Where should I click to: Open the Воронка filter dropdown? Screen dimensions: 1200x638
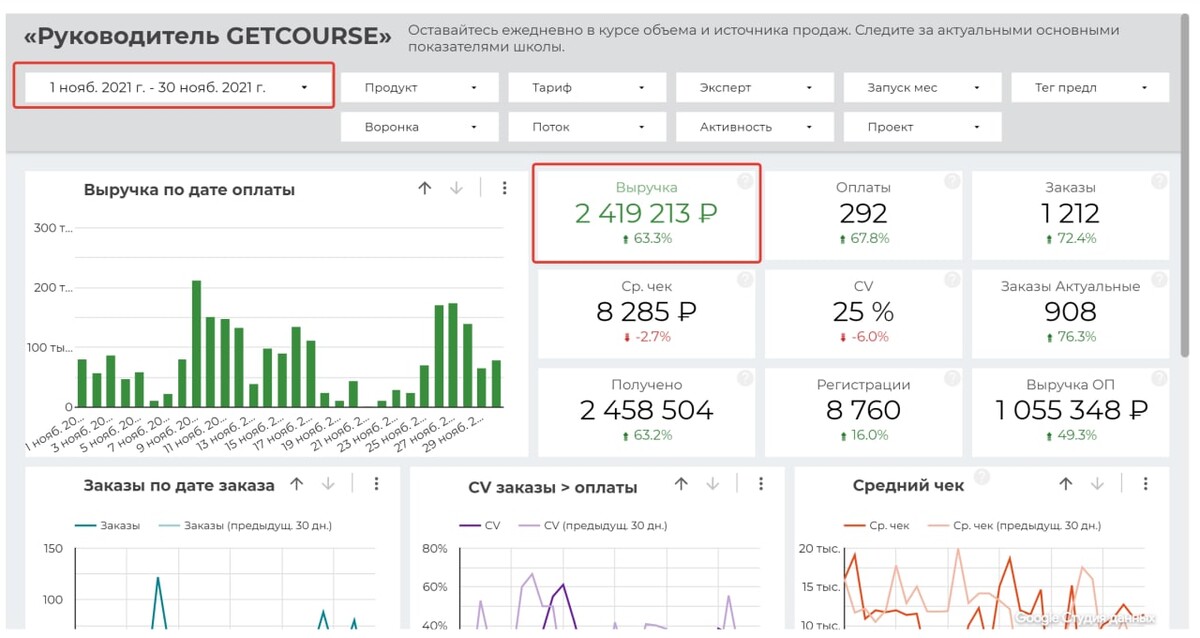pos(419,127)
